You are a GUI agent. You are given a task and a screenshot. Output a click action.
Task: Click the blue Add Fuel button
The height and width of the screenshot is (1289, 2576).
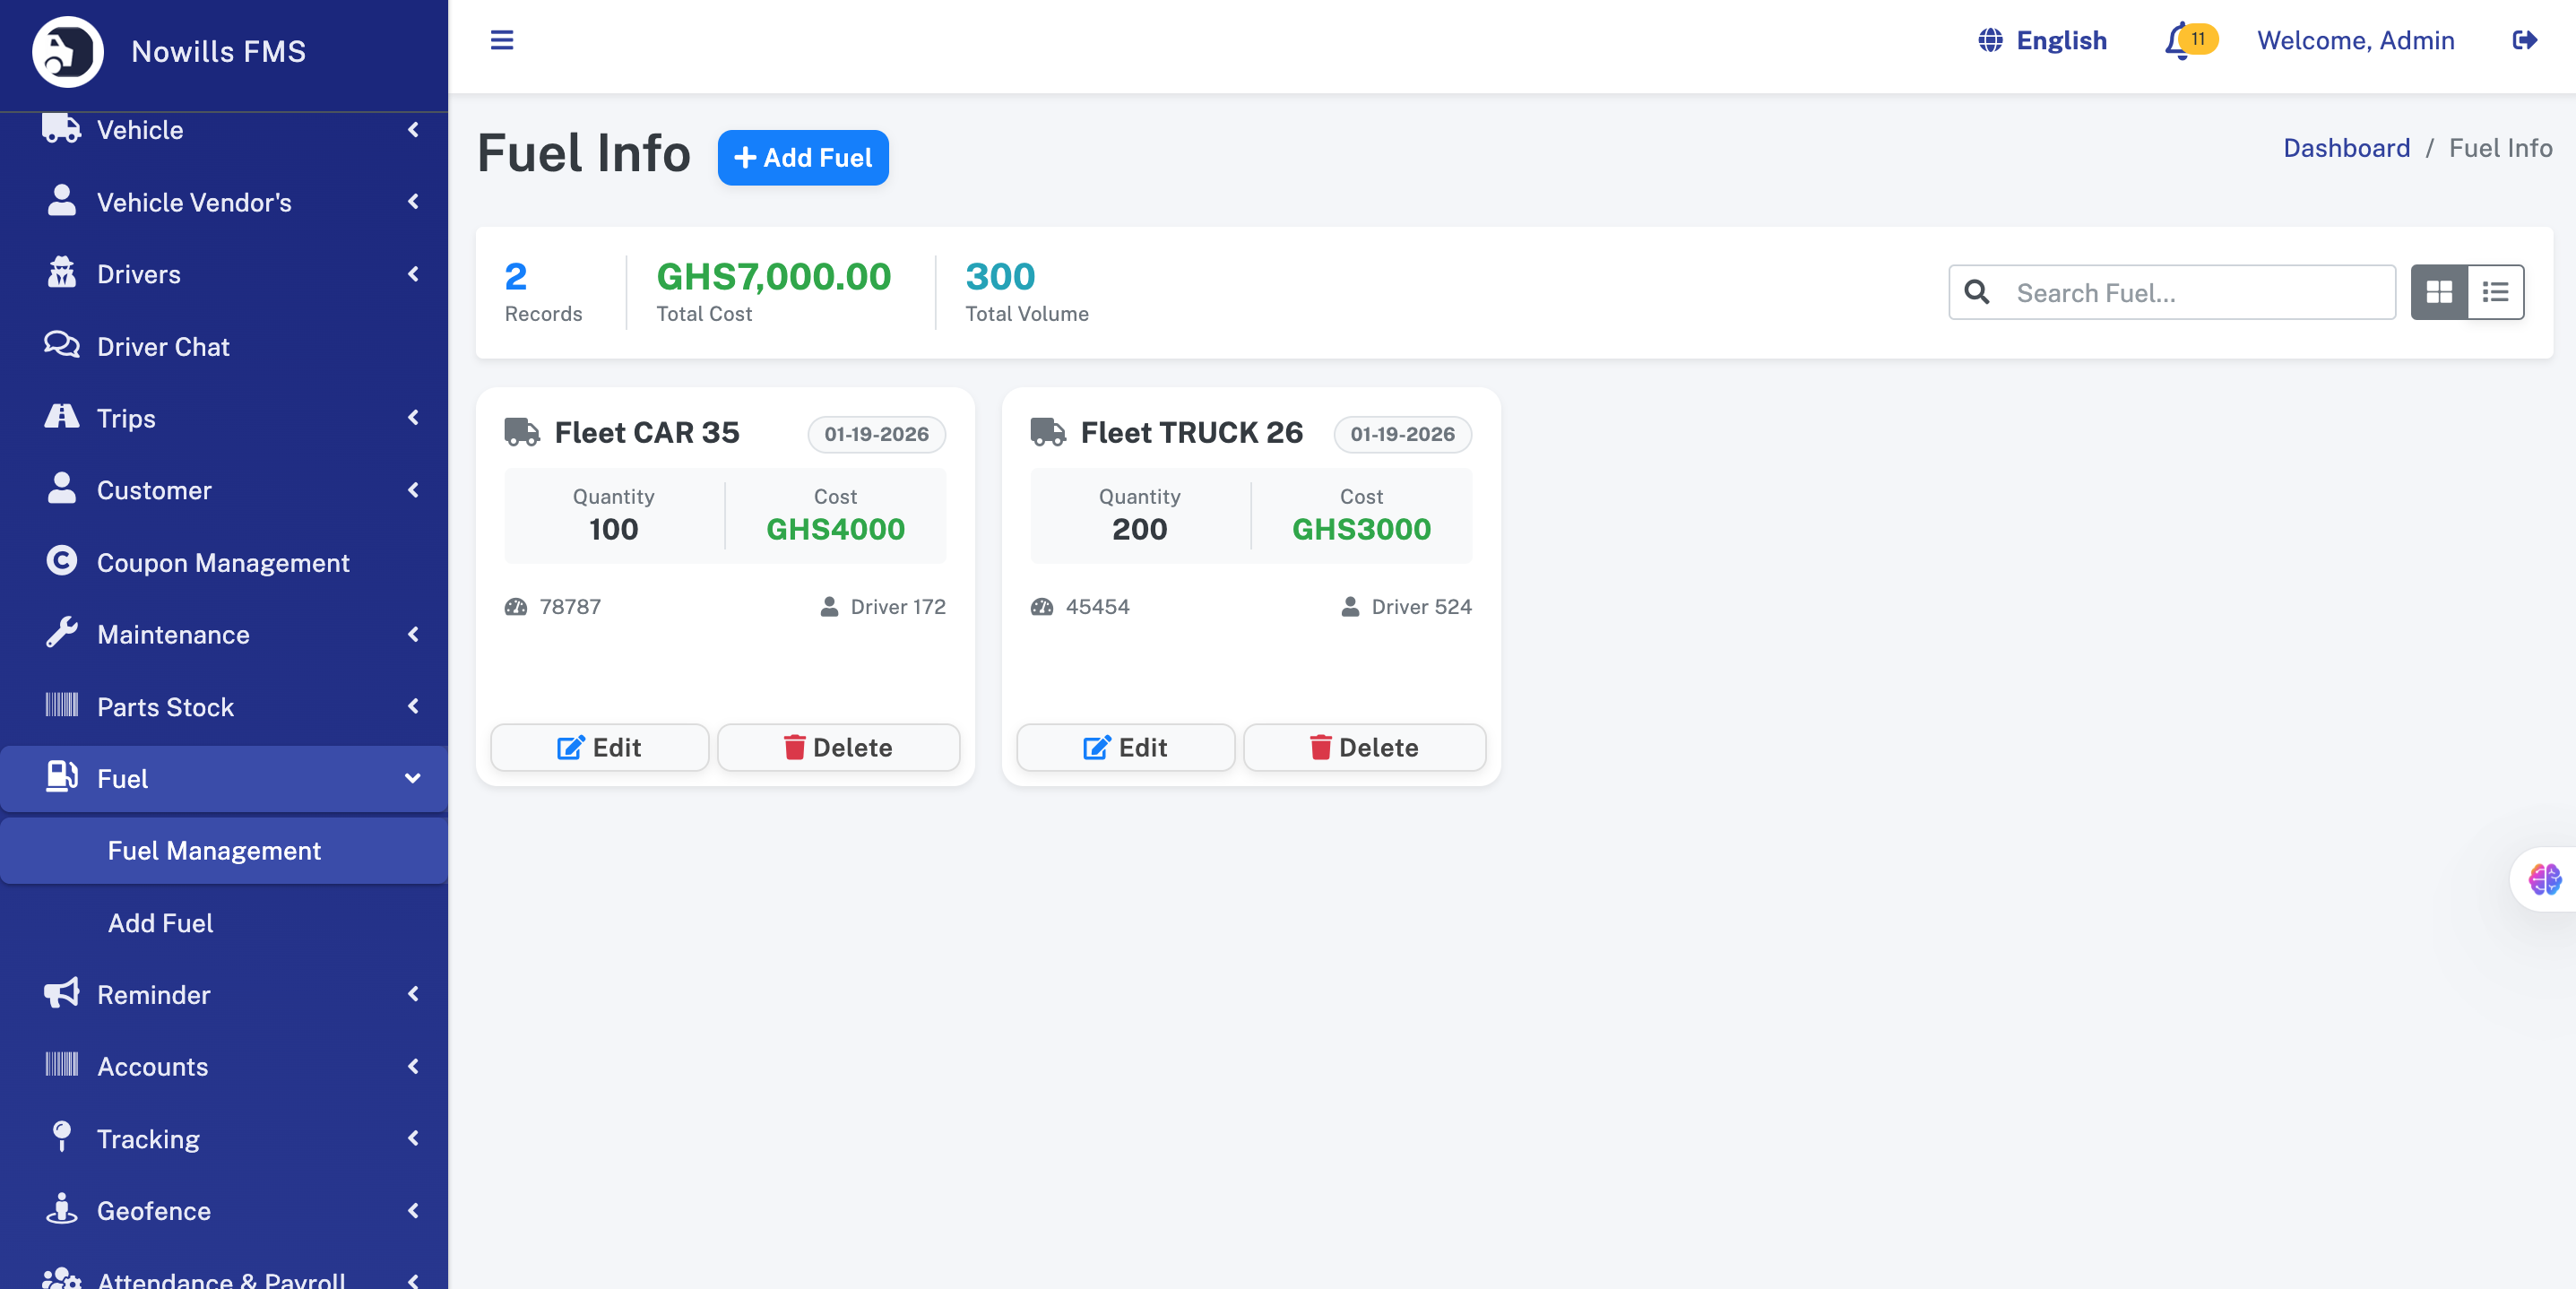pyautogui.click(x=802, y=157)
